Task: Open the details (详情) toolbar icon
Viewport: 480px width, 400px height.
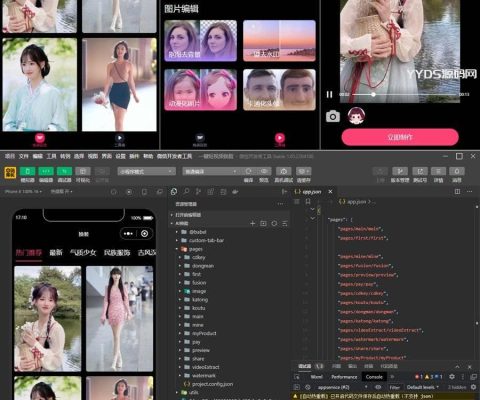Action: 438,171
